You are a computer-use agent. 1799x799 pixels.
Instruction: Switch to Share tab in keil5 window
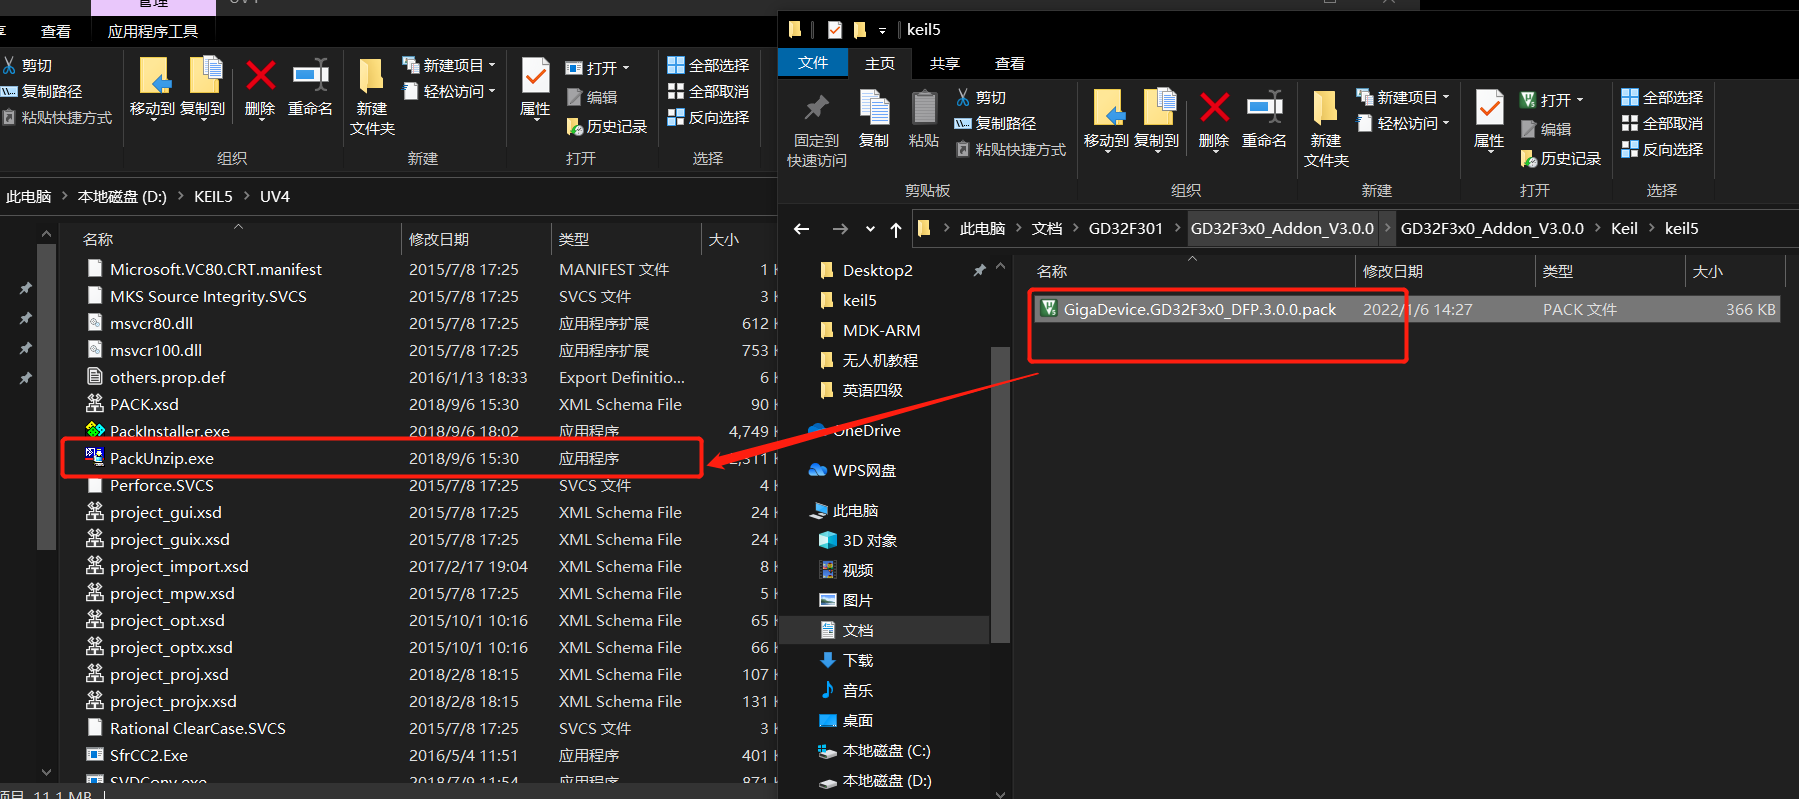[x=945, y=63]
